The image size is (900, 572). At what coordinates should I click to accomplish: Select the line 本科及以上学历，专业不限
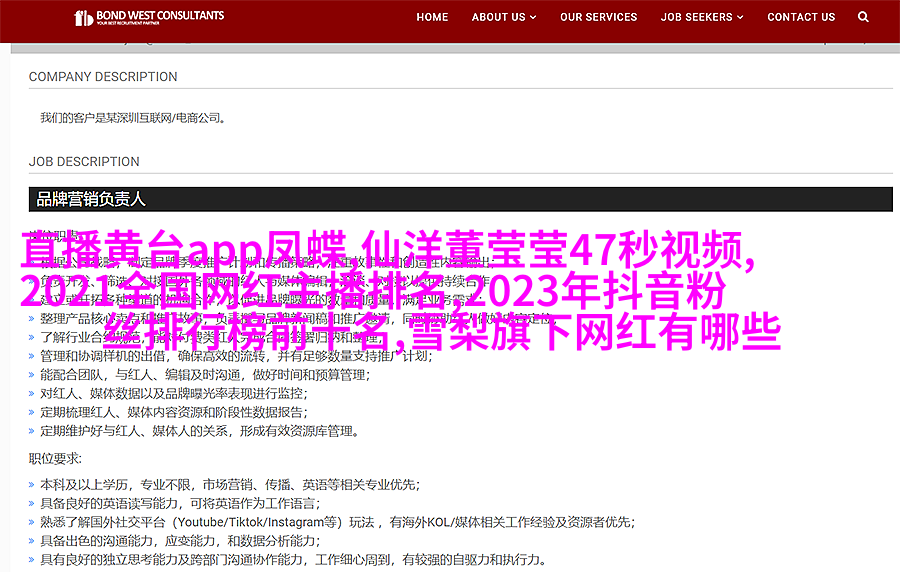tap(230, 485)
